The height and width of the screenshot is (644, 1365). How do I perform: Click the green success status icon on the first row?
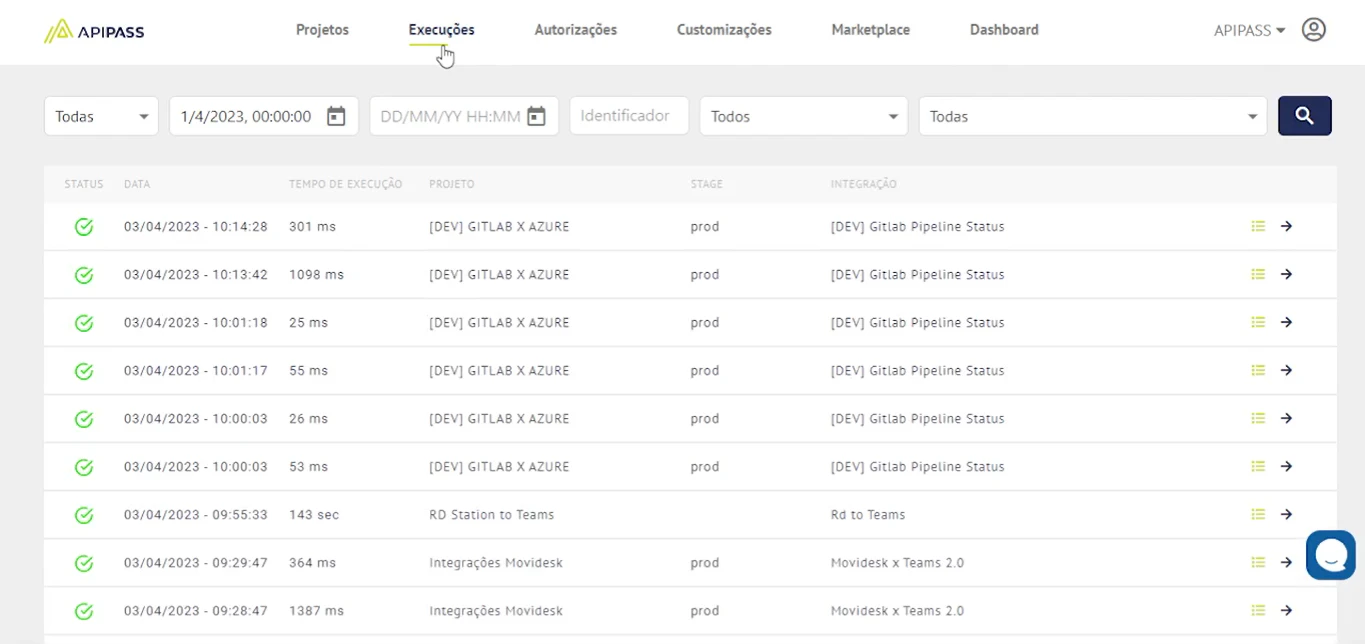(83, 226)
